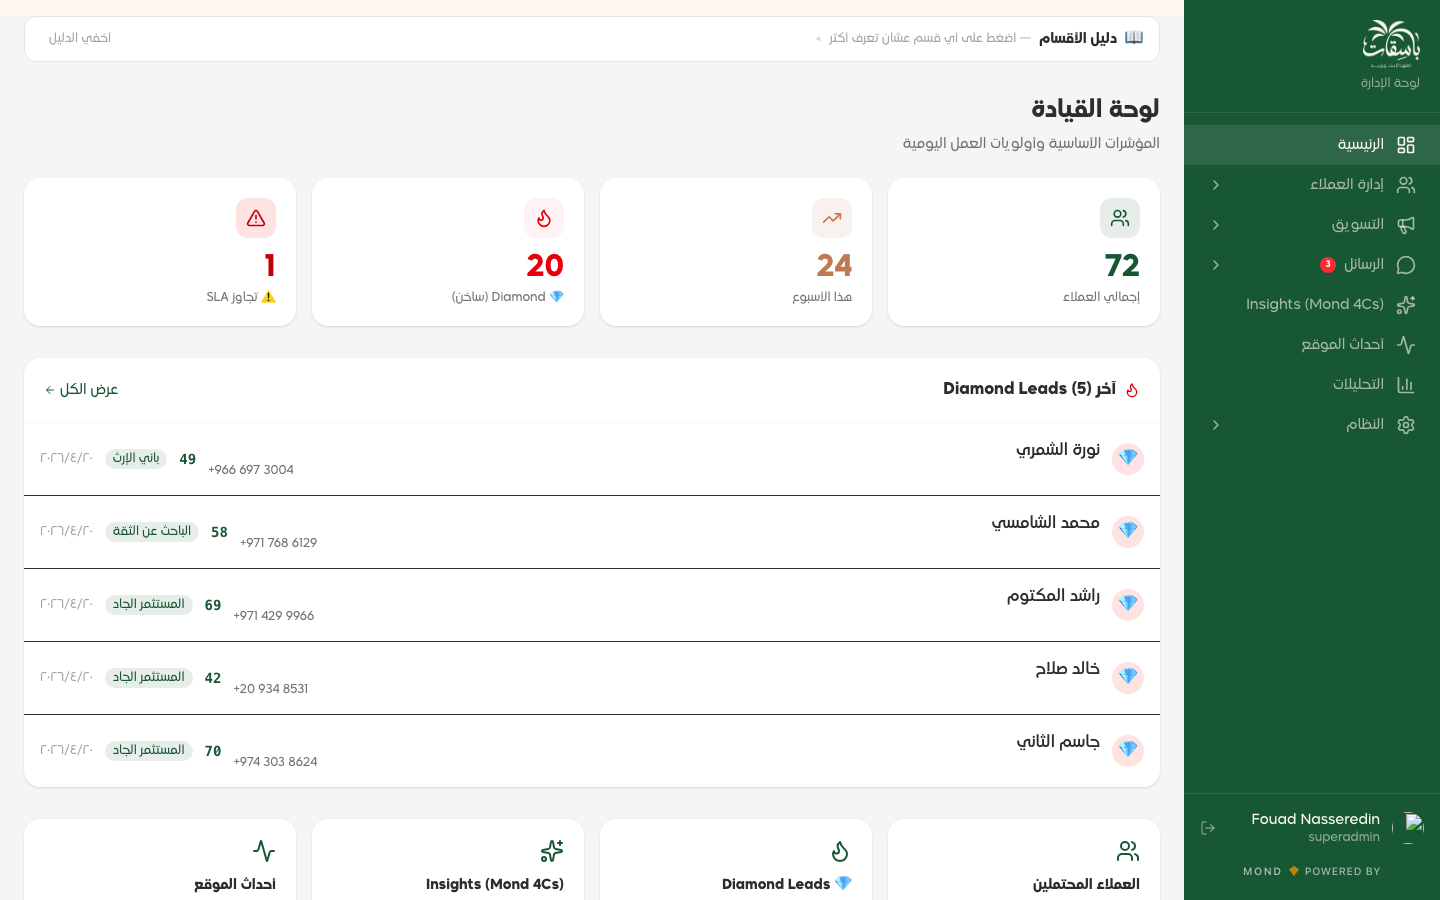The image size is (1440, 900).
Task: Select التسويق in the sidebar
Action: (1312, 225)
